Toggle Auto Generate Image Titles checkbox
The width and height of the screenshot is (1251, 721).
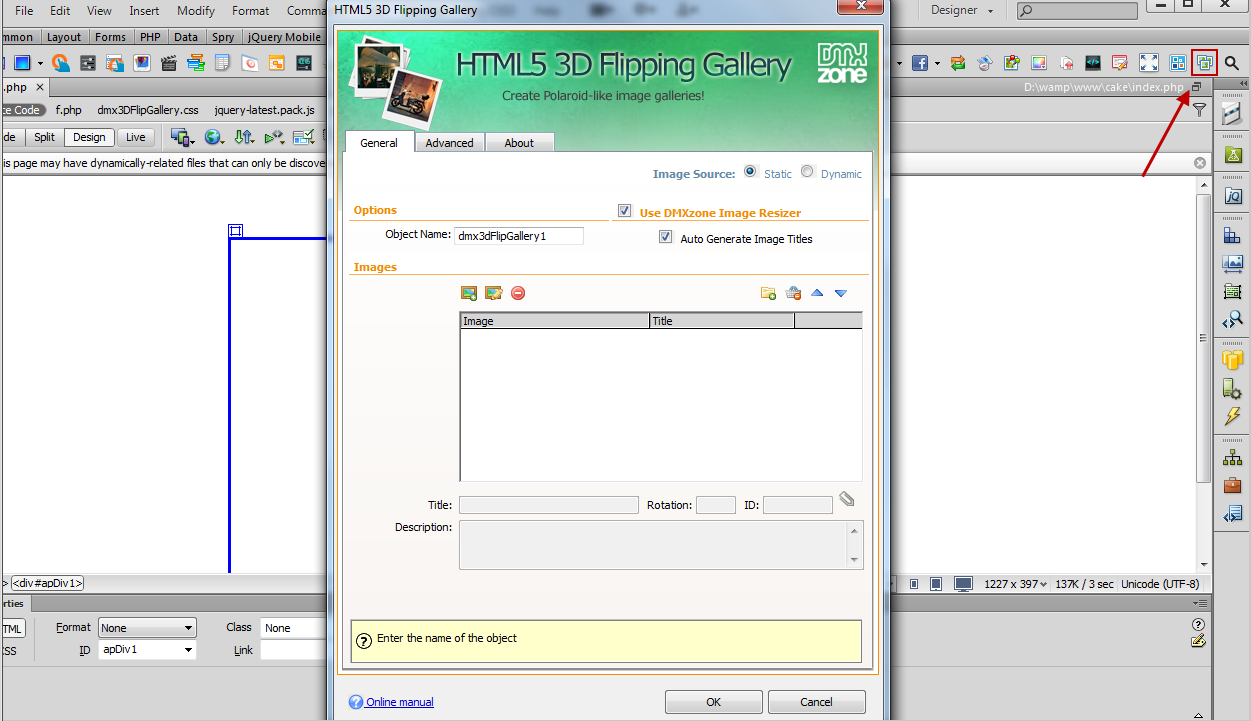click(x=666, y=238)
